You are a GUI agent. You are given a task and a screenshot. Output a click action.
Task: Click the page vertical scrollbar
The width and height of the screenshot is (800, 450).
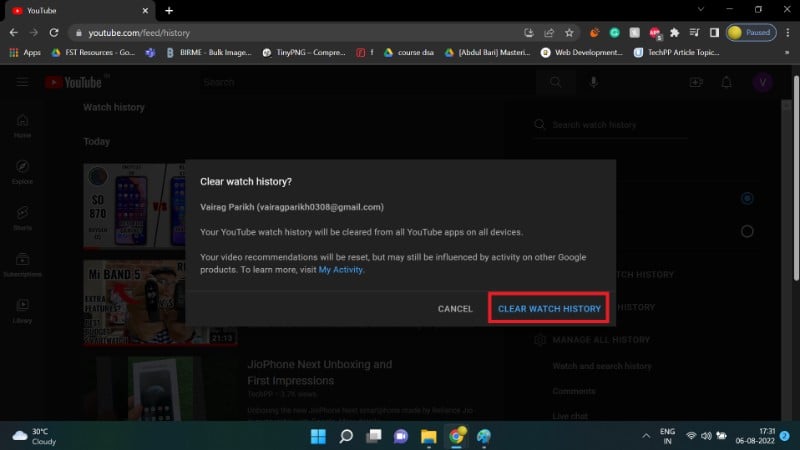[x=796, y=178]
